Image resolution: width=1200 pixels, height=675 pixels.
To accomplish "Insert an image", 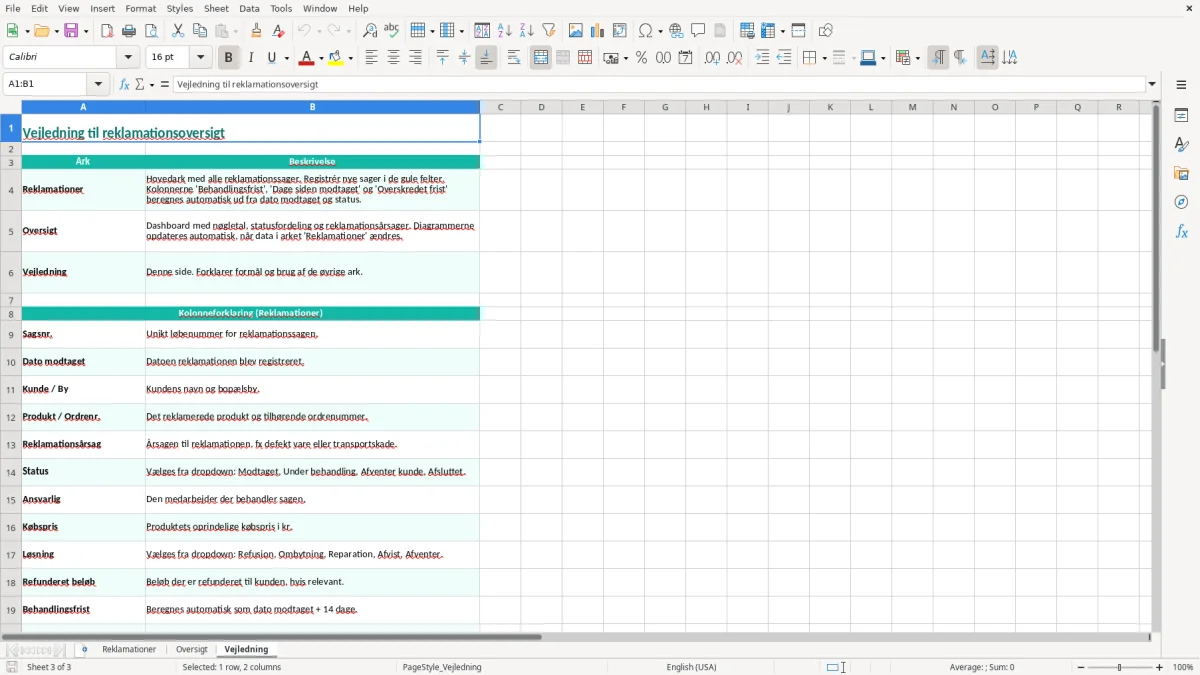I will click(576, 31).
